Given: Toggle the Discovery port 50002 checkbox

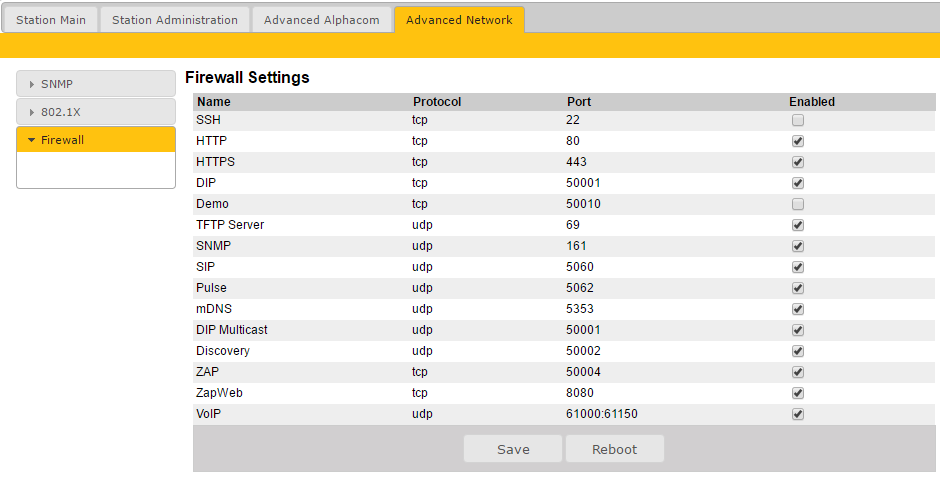Looking at the screenshot, I should coord(798,351).
